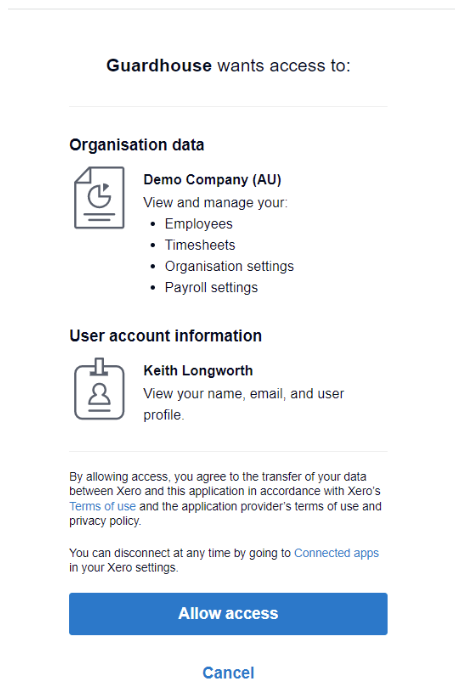Click the Timesheets permission item
The width and height of the screenshot is (464, 689).
(x=200, y=245)
